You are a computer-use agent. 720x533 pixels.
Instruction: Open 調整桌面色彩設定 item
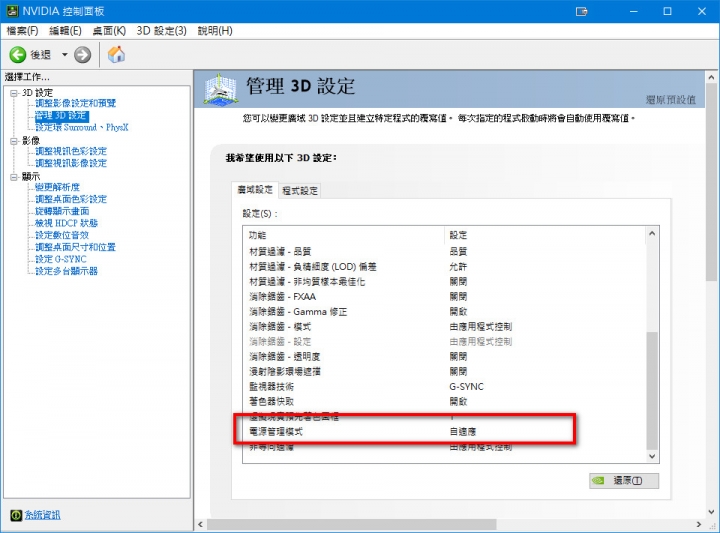point(71,199)
